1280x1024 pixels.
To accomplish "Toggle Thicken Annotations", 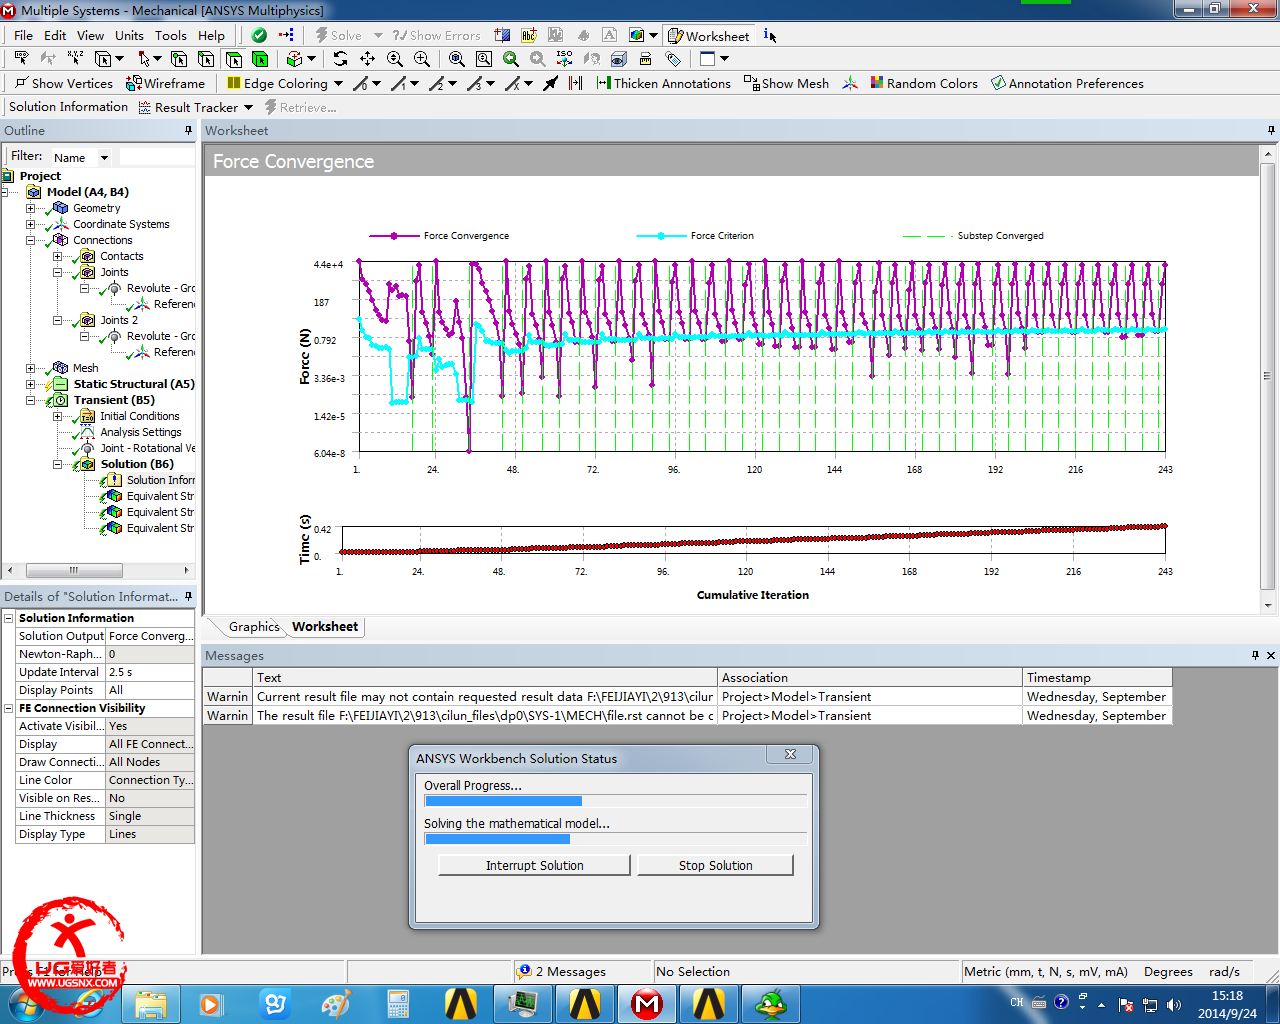I will coord(664,83).
